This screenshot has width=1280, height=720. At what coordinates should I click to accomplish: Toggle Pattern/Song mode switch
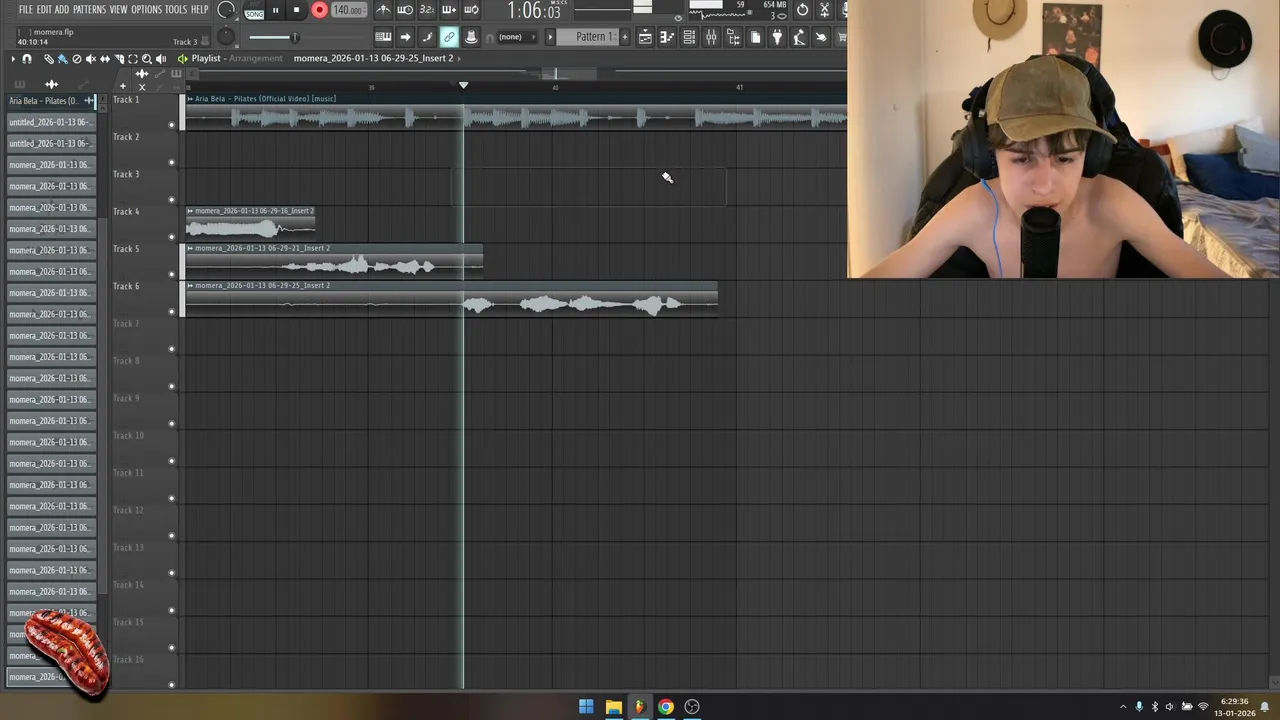[x=255, y=11]
